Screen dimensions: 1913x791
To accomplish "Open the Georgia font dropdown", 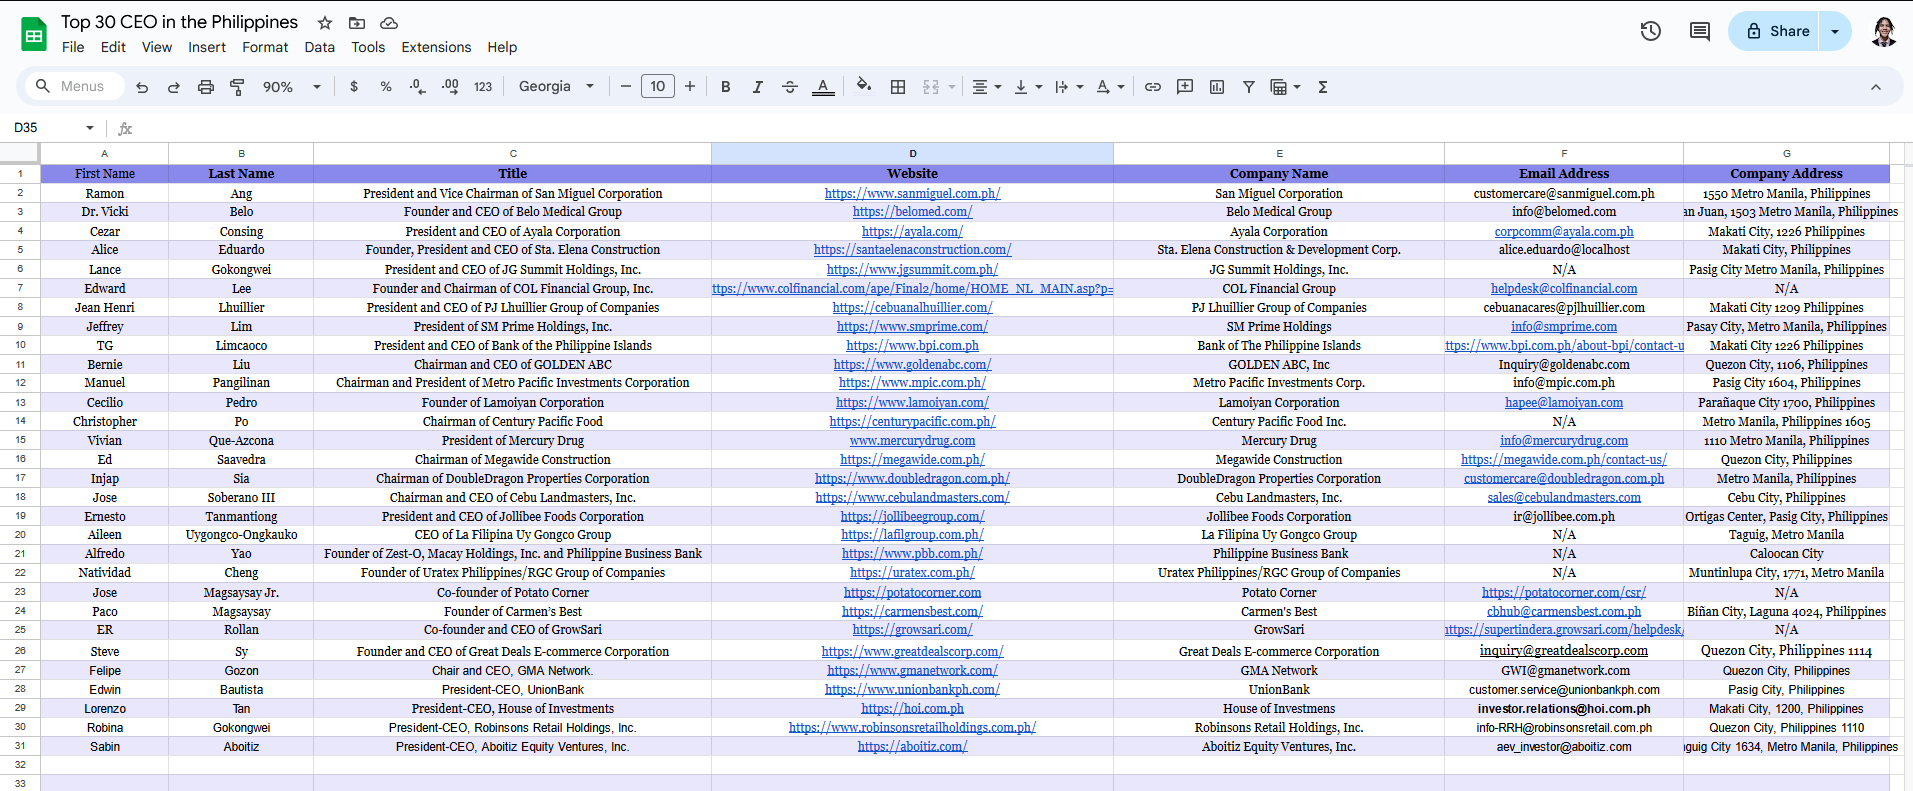I will [x=556, y=87].
